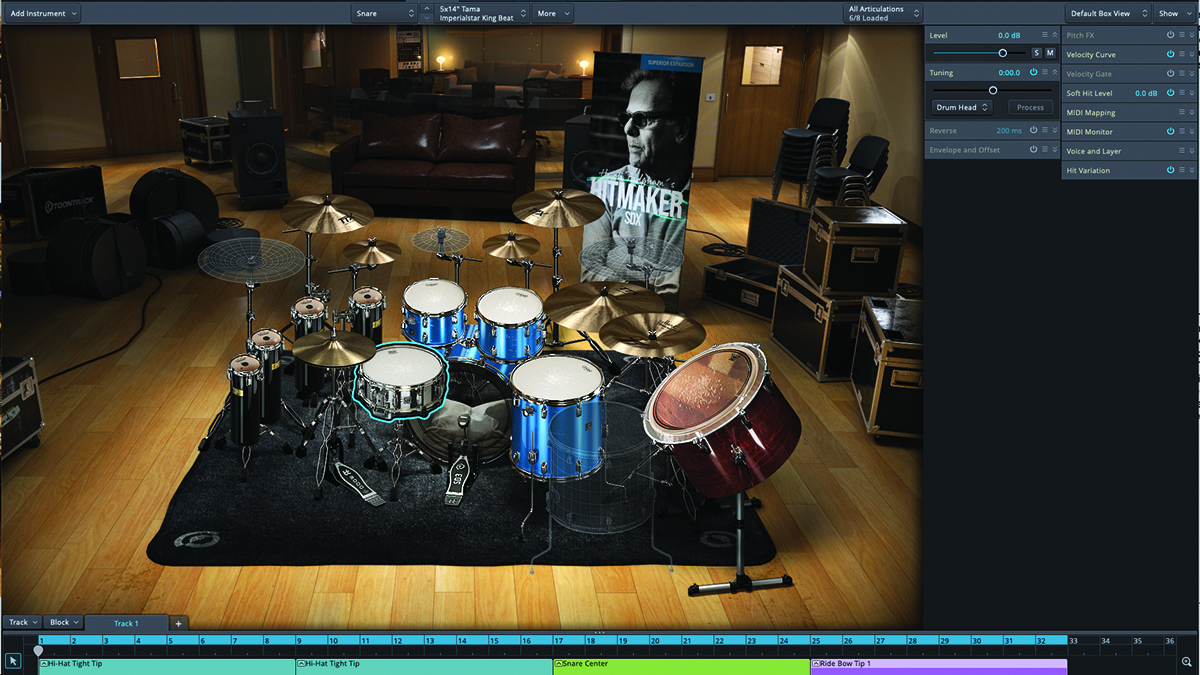Open the Show dropdown
Viewport: 1200px width, 675px height.
(1174, 13)
